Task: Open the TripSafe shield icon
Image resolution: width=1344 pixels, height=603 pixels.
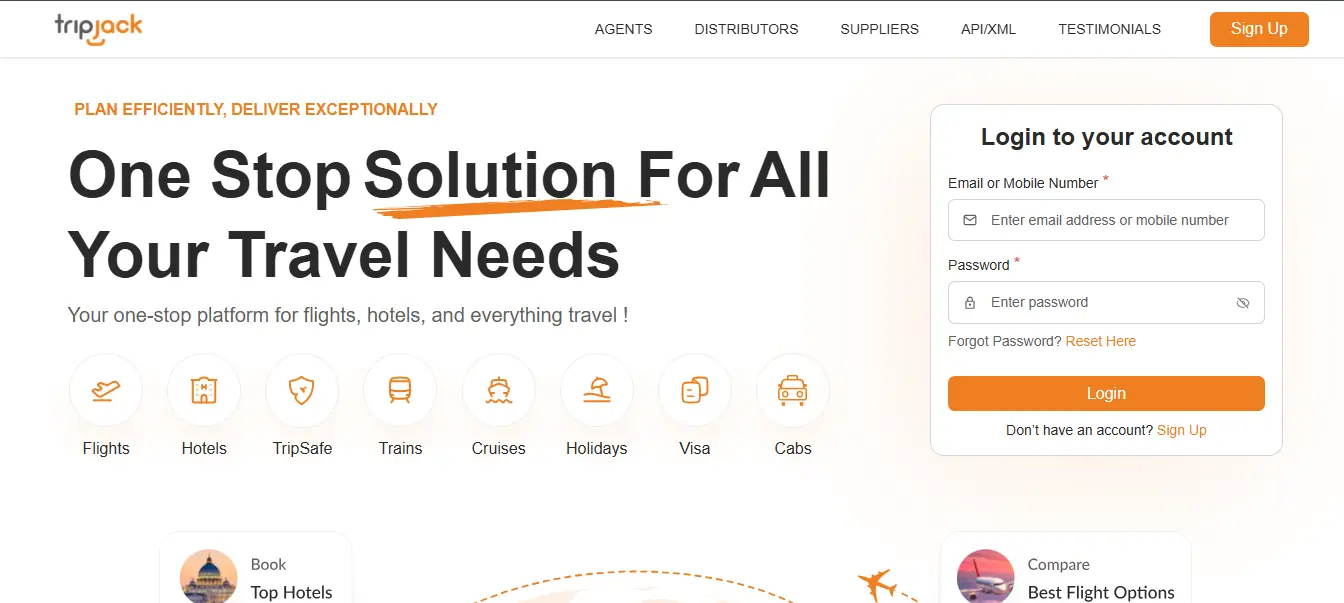Action: [302, 390]
